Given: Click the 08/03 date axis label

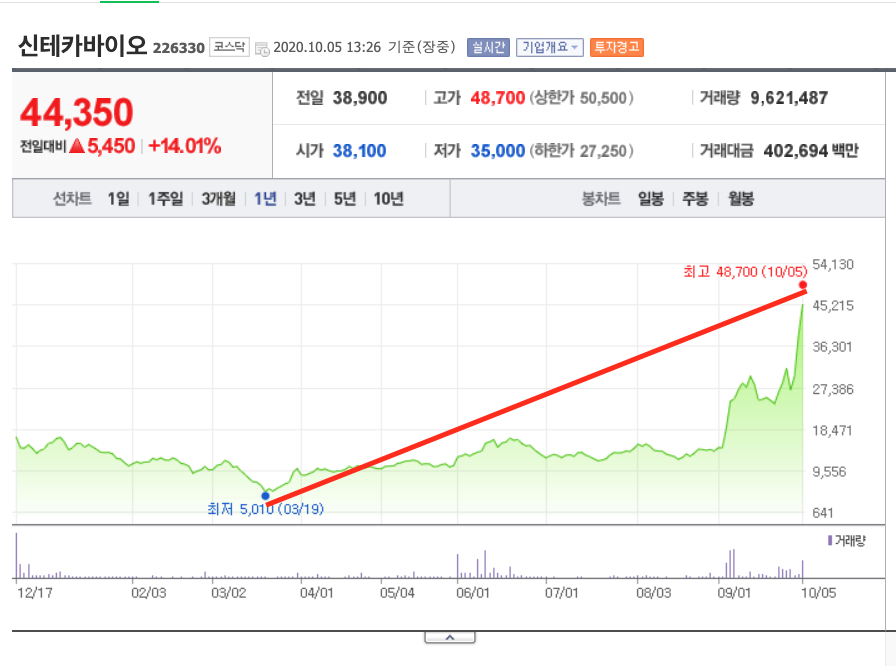Looking at the screenshot, I should pos(654,593).
